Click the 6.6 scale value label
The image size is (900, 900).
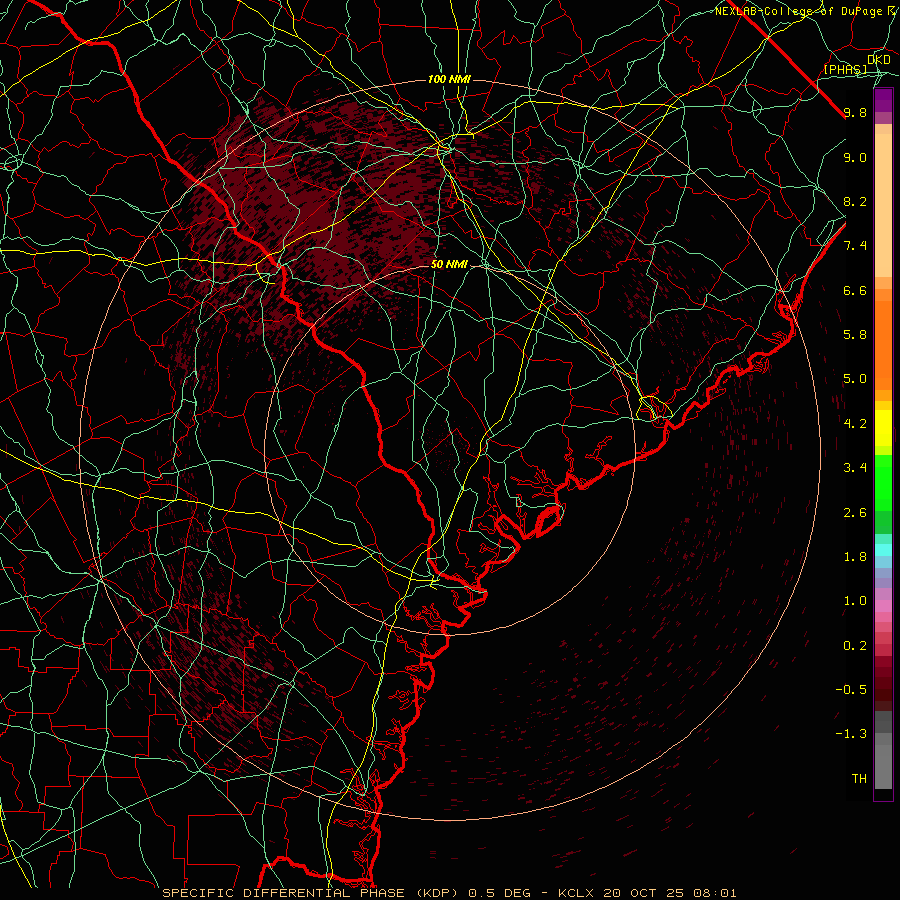tap(855, 290)
